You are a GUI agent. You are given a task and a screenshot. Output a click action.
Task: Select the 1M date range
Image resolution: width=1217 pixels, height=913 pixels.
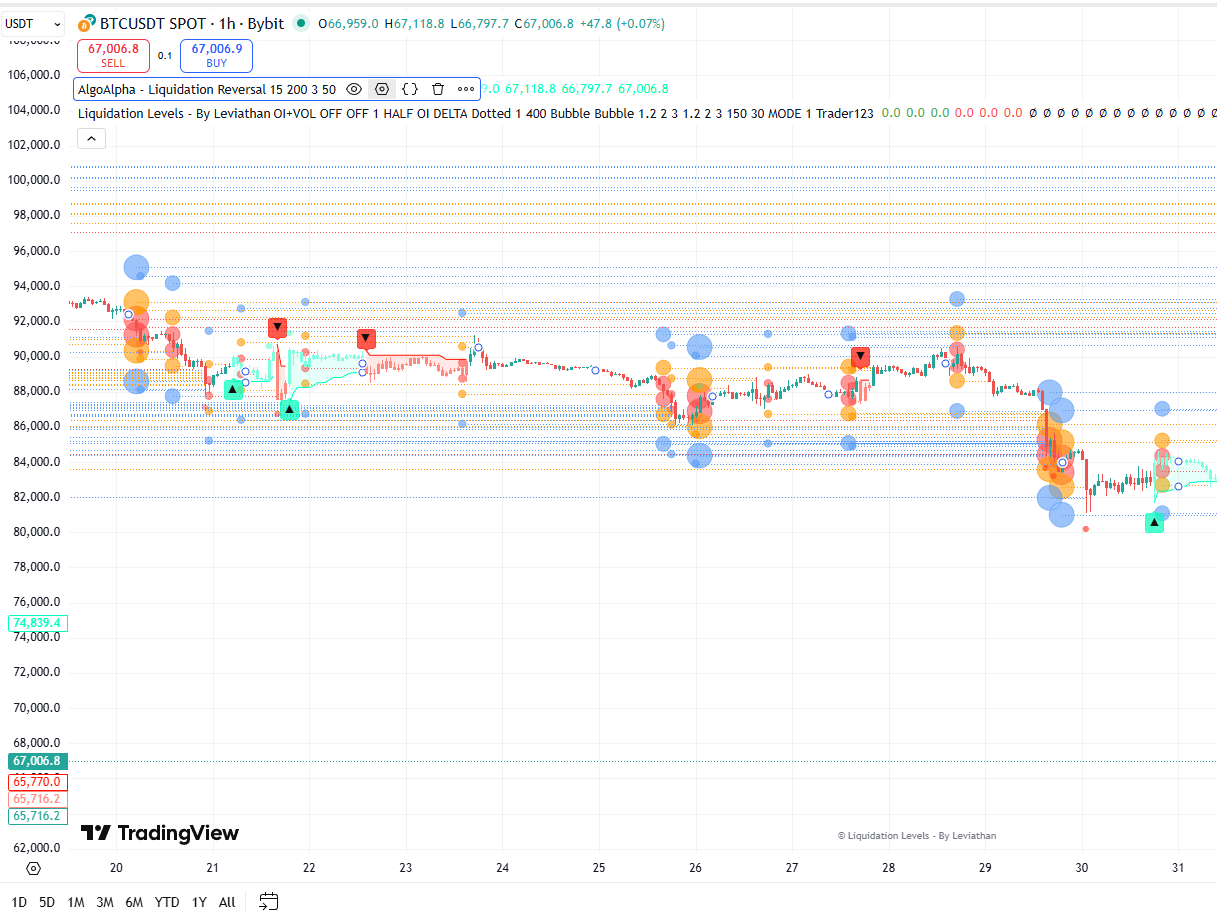(x=76, y=902)
